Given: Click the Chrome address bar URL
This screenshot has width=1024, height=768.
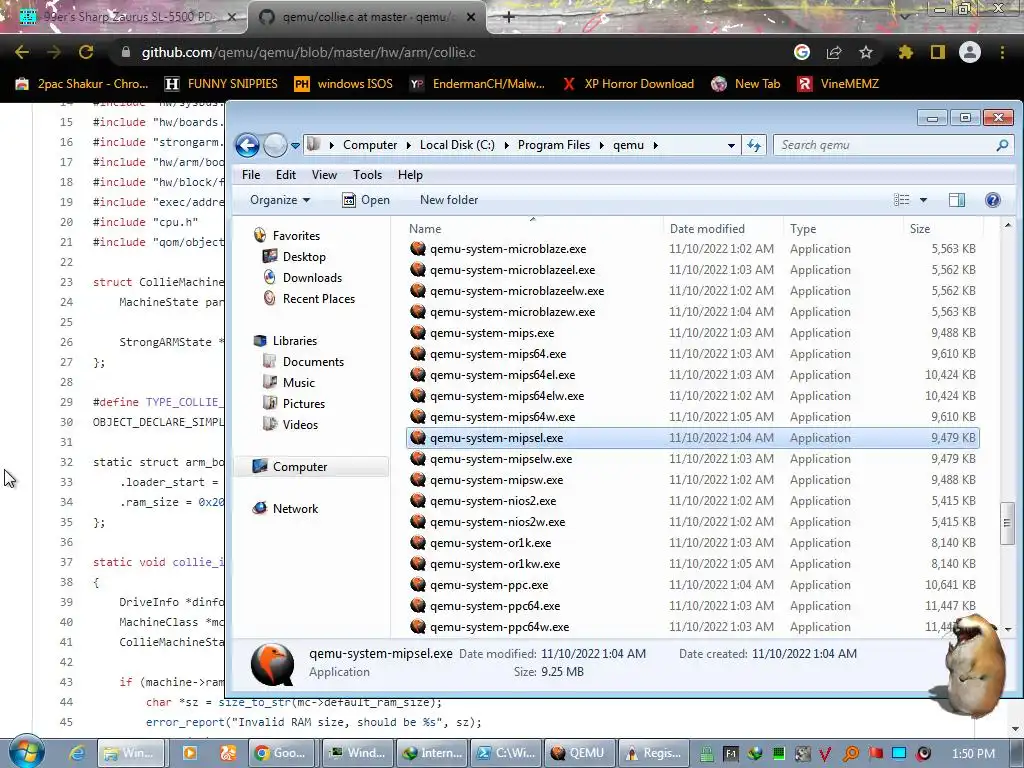Looking at the screenshot, I should click(x=308, y=52).
